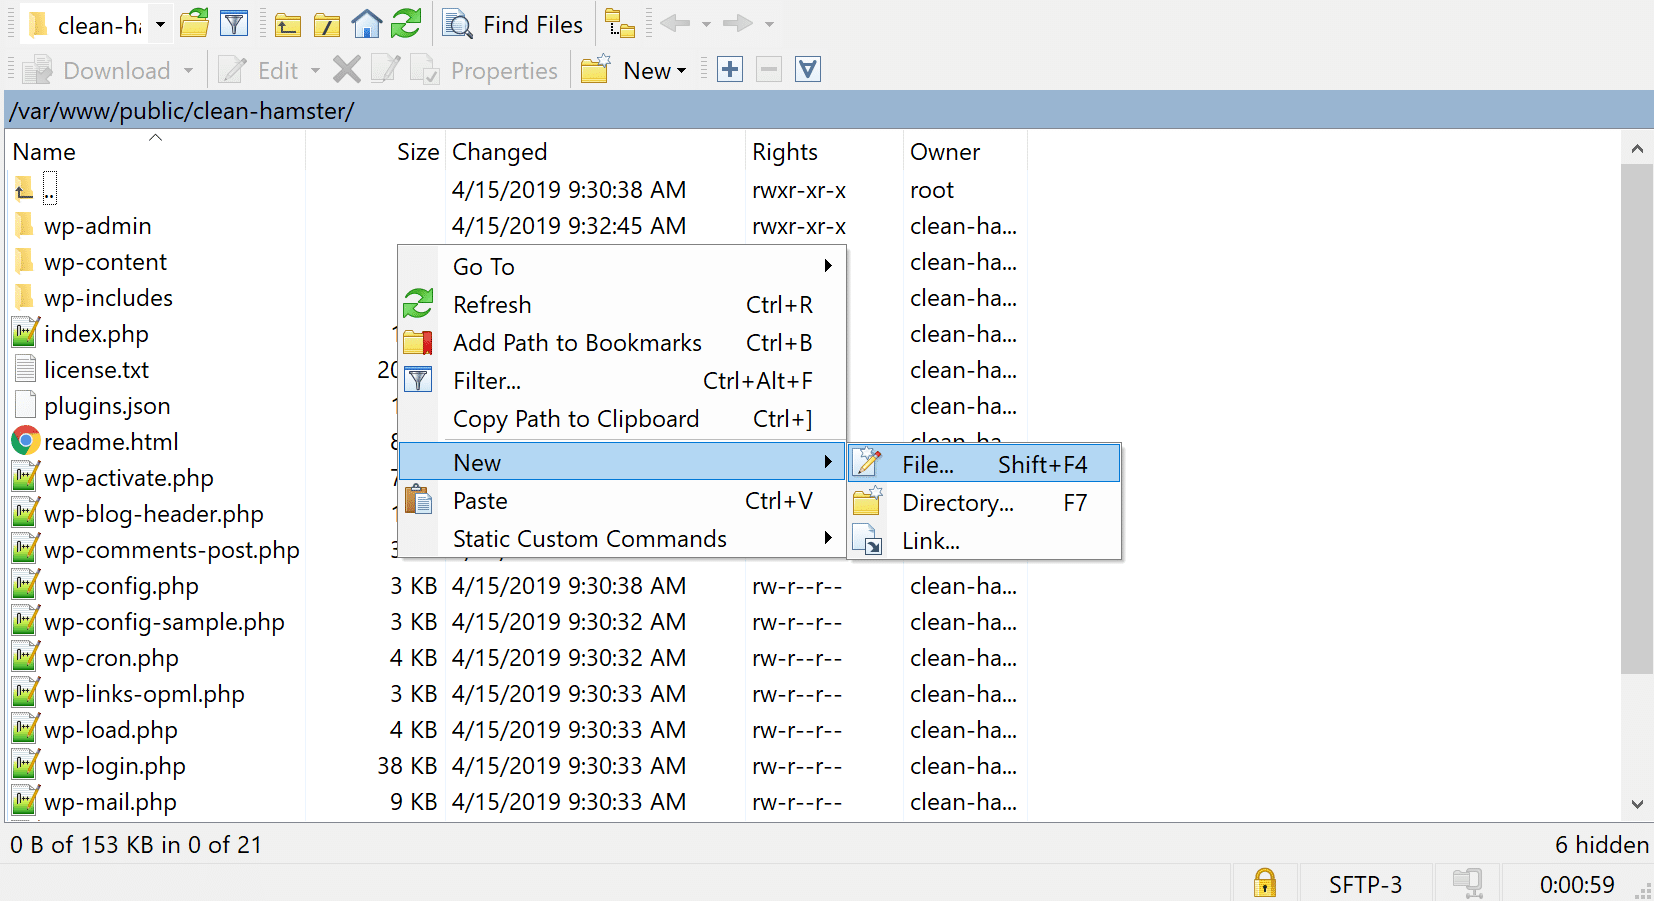Click the new folder icon next to New
The width and height of the screenshot is (1654, 901).
click(595, 69)
